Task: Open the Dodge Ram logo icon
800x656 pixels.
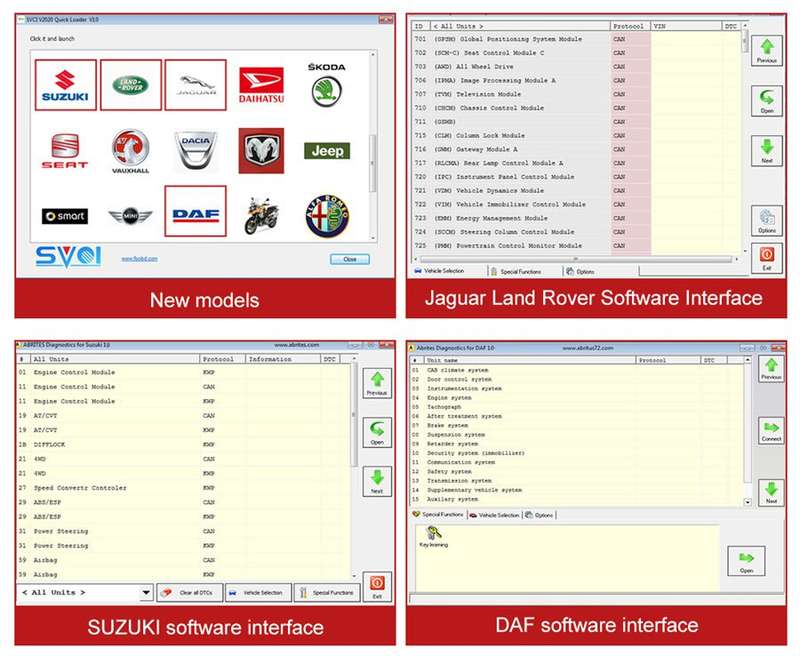Action: point(261,150)
